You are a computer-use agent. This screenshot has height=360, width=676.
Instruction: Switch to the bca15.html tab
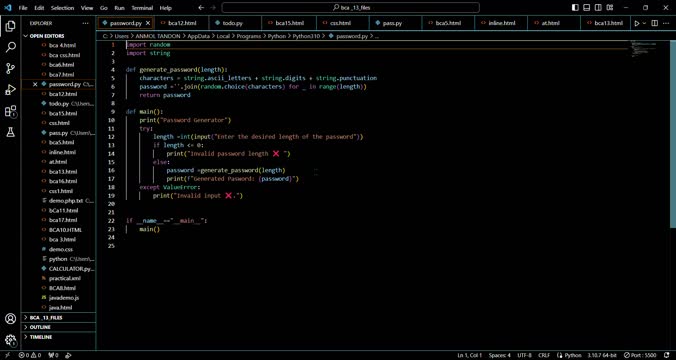point(289,23)
